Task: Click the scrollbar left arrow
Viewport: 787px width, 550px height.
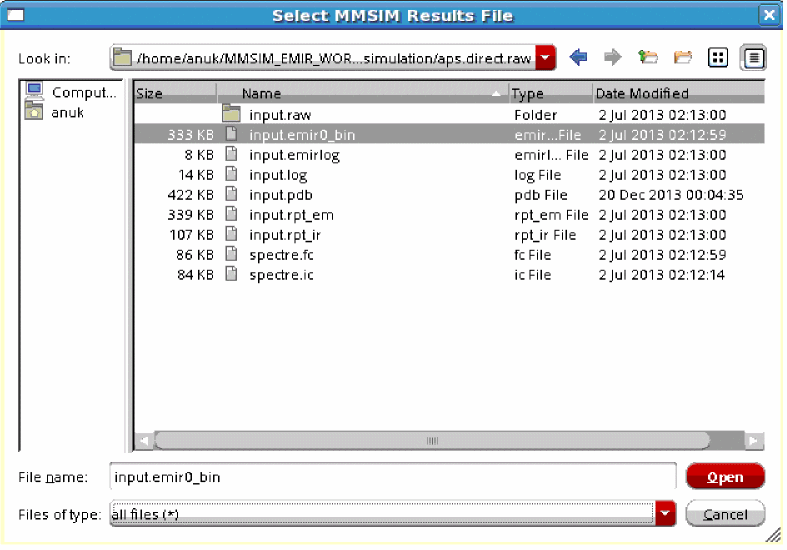Action: (x=144, y=441)
